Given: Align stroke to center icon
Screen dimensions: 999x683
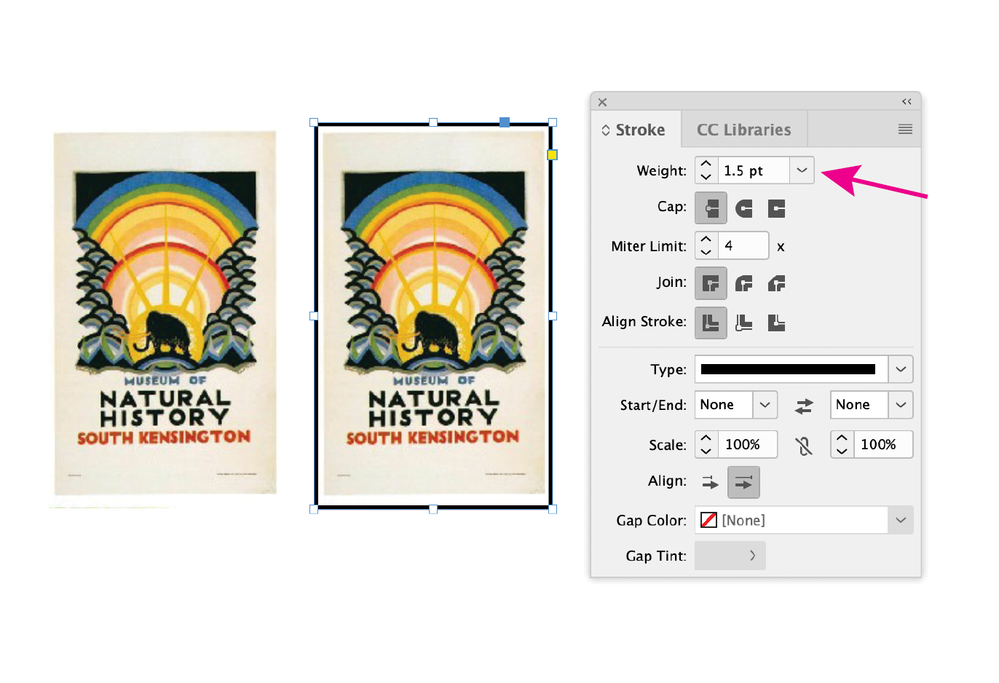Looking at the screenshot, I should pos(710,323).
